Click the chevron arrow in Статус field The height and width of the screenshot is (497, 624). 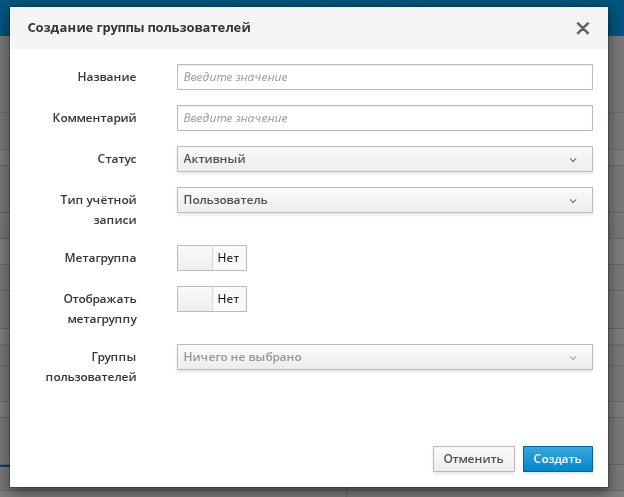point(573,159)
